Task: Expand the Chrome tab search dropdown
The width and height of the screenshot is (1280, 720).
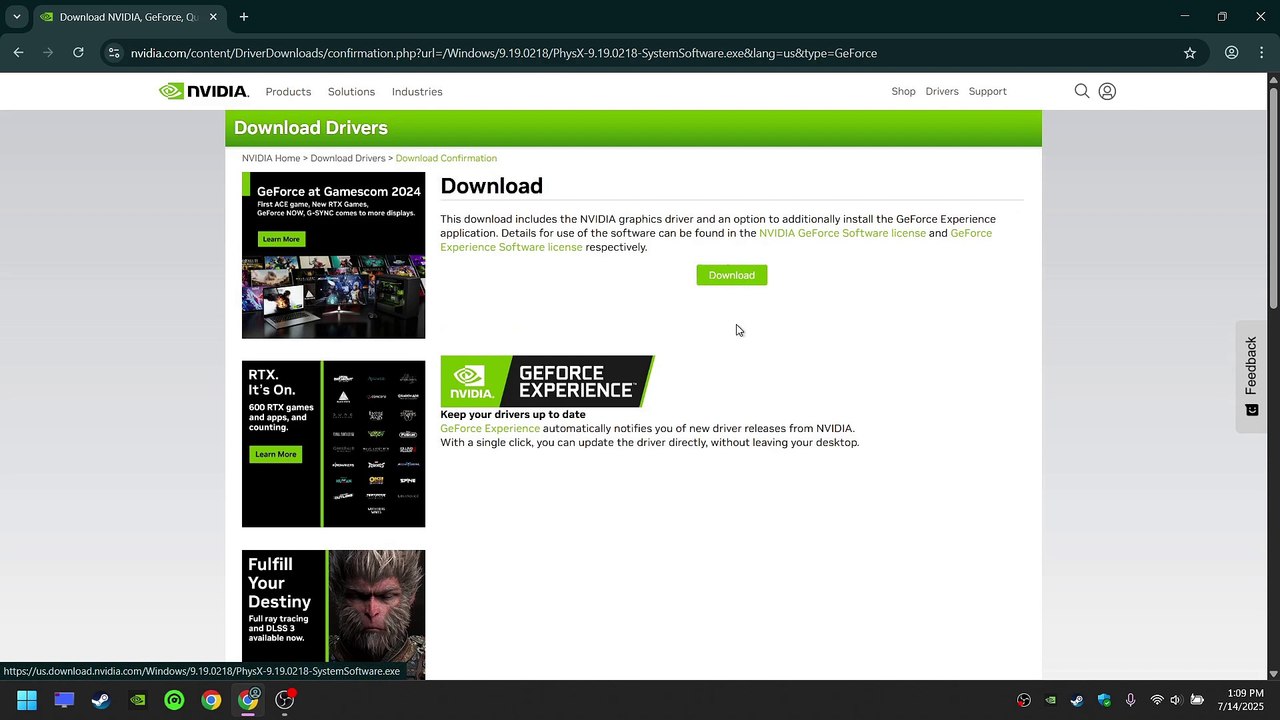Action: [17, 17]
